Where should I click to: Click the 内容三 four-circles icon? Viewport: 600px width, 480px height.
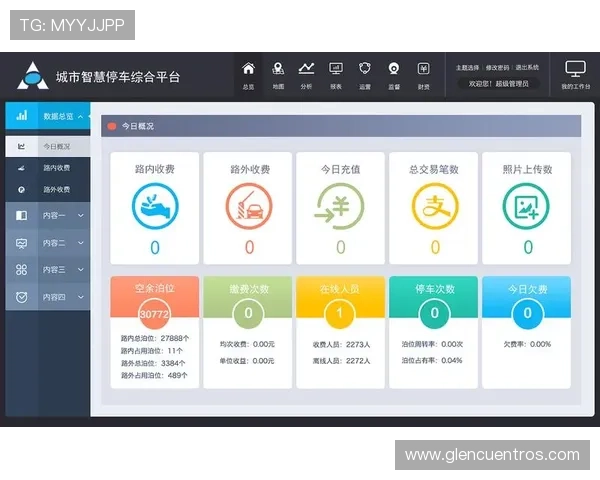[x=21, y=269]
